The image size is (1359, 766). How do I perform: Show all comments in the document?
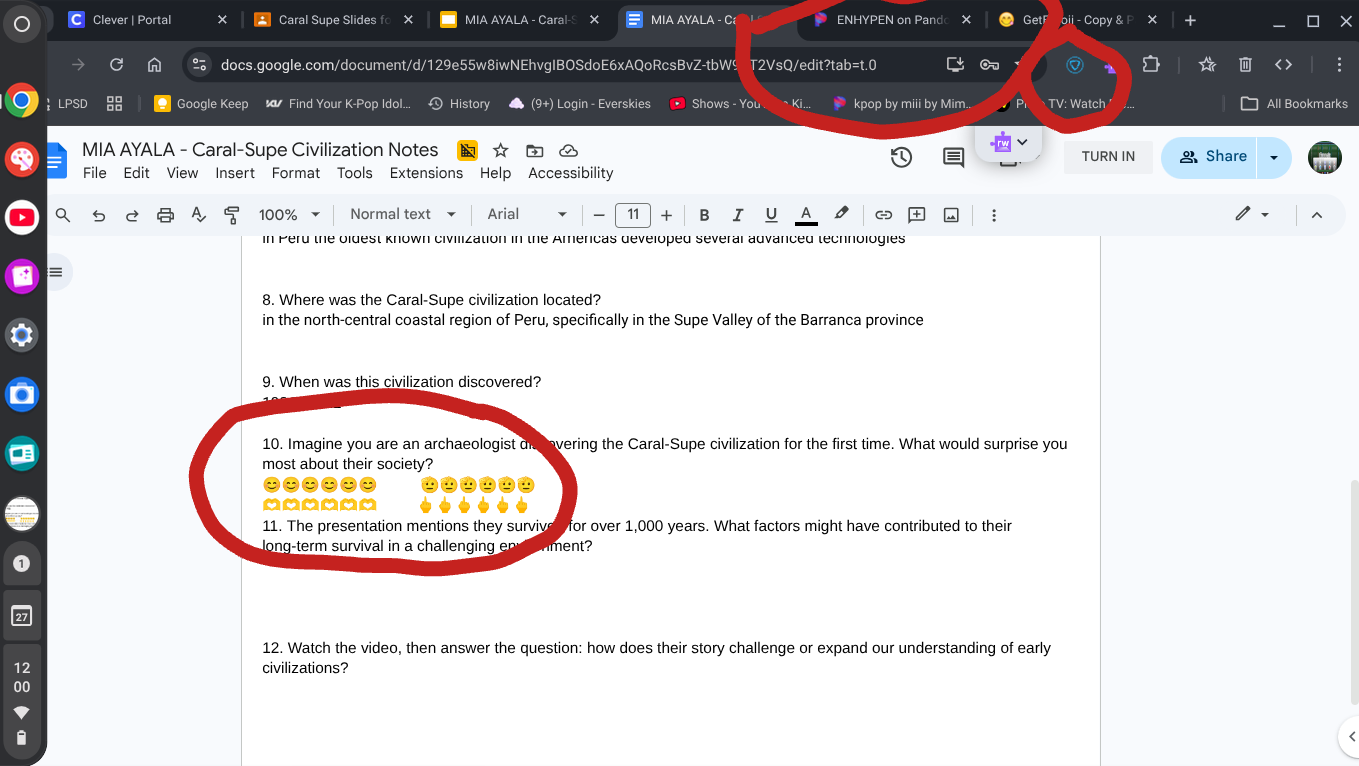pos(954,157)
